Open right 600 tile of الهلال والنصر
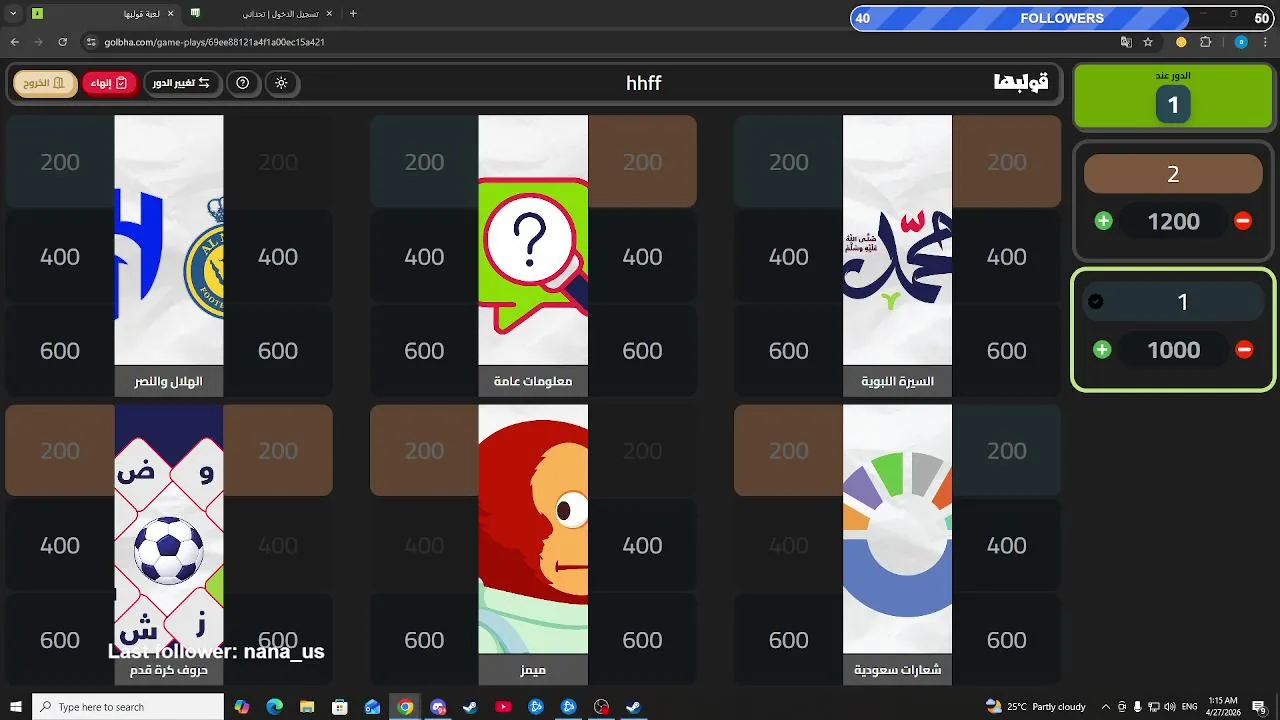1280x720 pixels. 278,351
